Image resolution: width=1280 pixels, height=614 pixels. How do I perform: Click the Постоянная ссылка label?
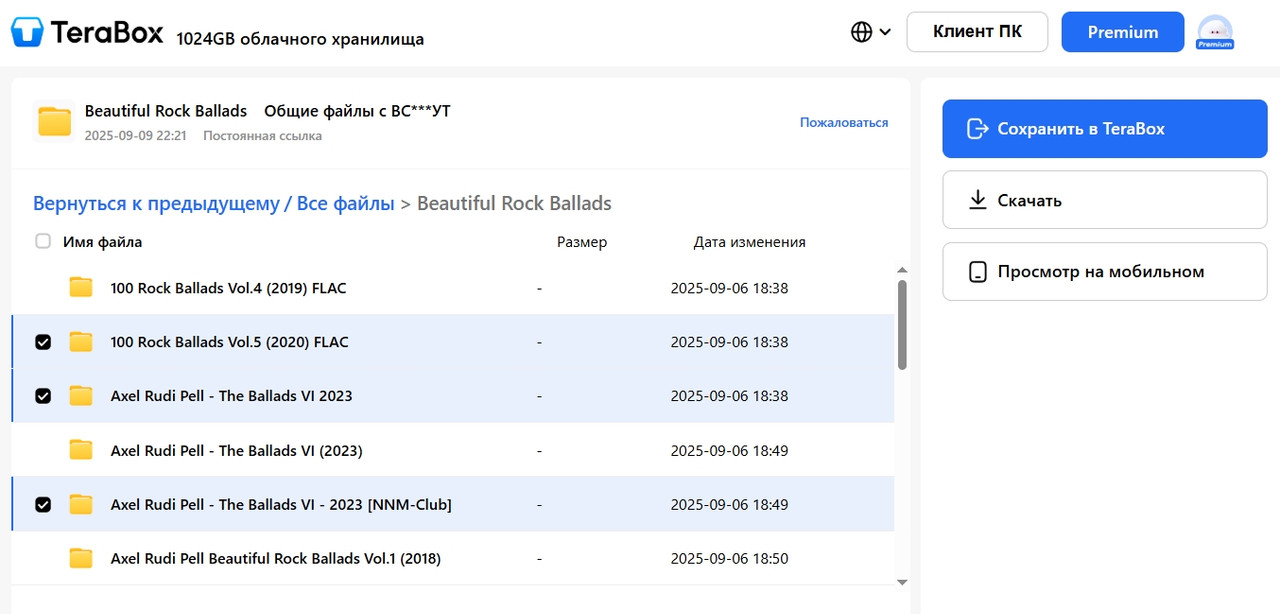(262, 135)
